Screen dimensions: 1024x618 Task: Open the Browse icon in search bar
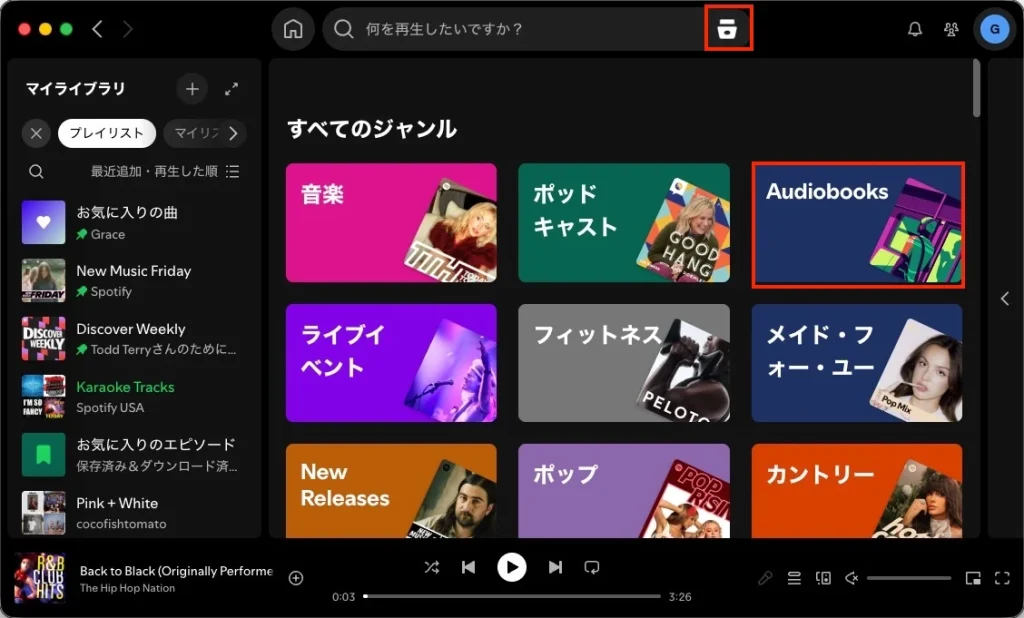(x=727, y=29)
